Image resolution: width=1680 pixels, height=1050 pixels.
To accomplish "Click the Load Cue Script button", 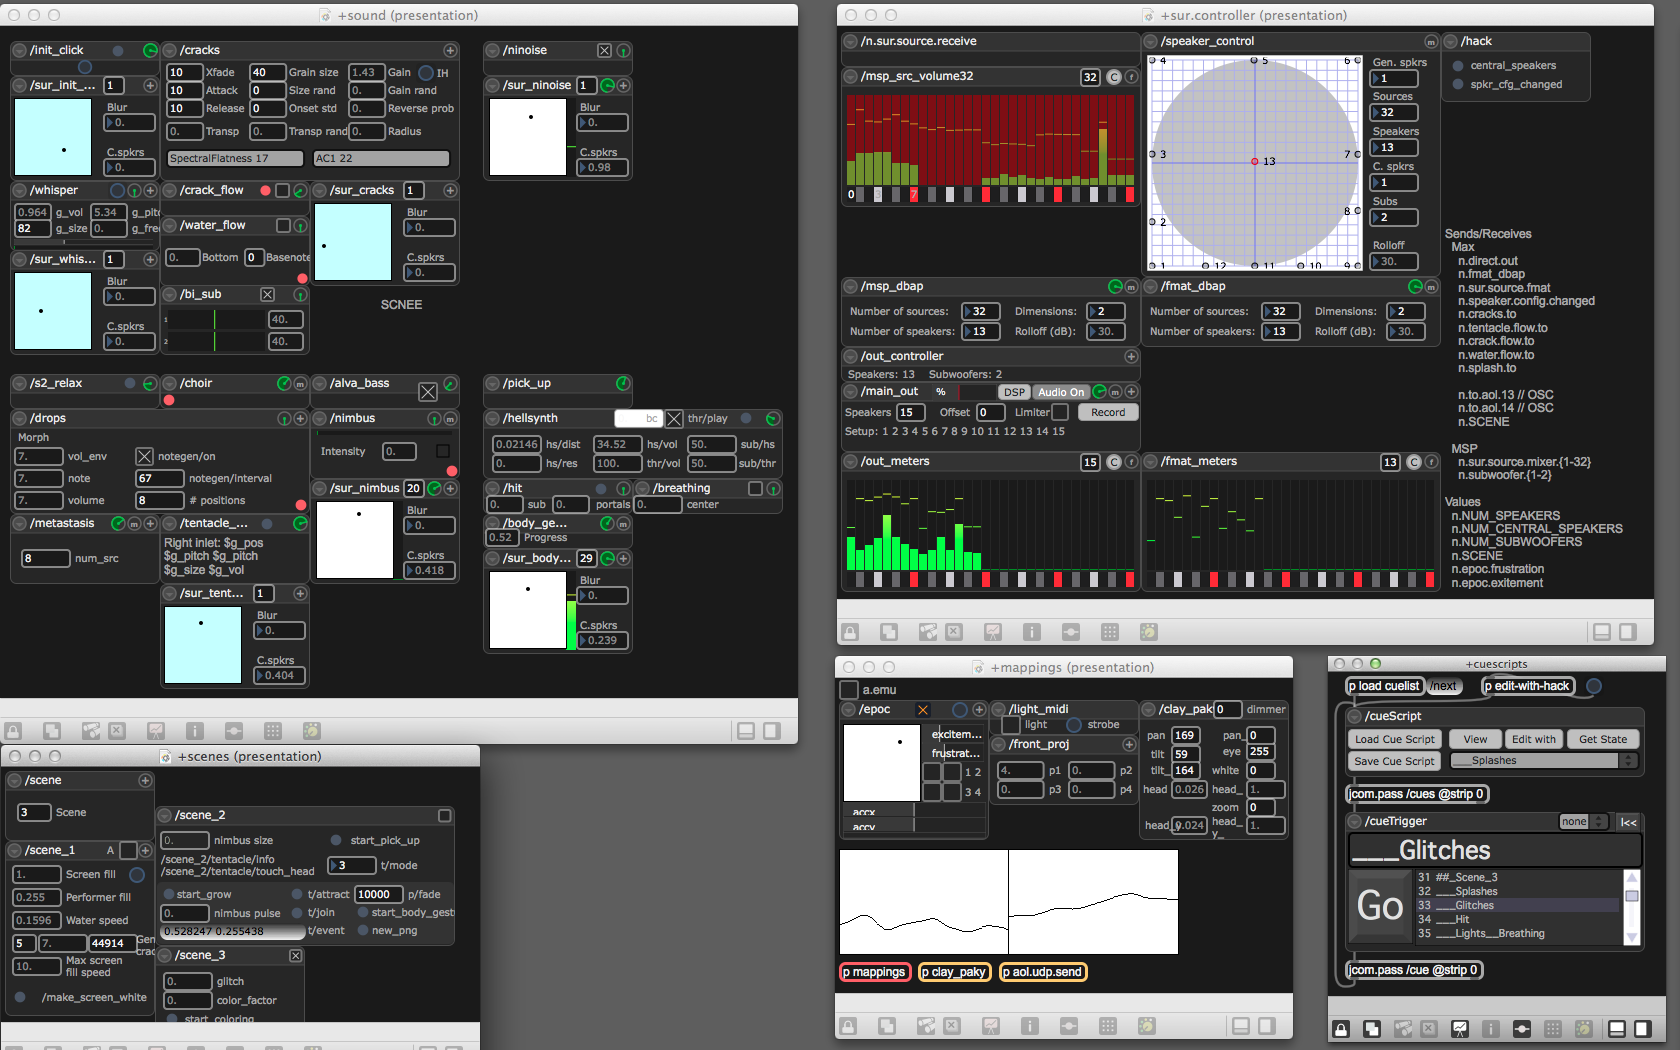I will [1394, 740].
